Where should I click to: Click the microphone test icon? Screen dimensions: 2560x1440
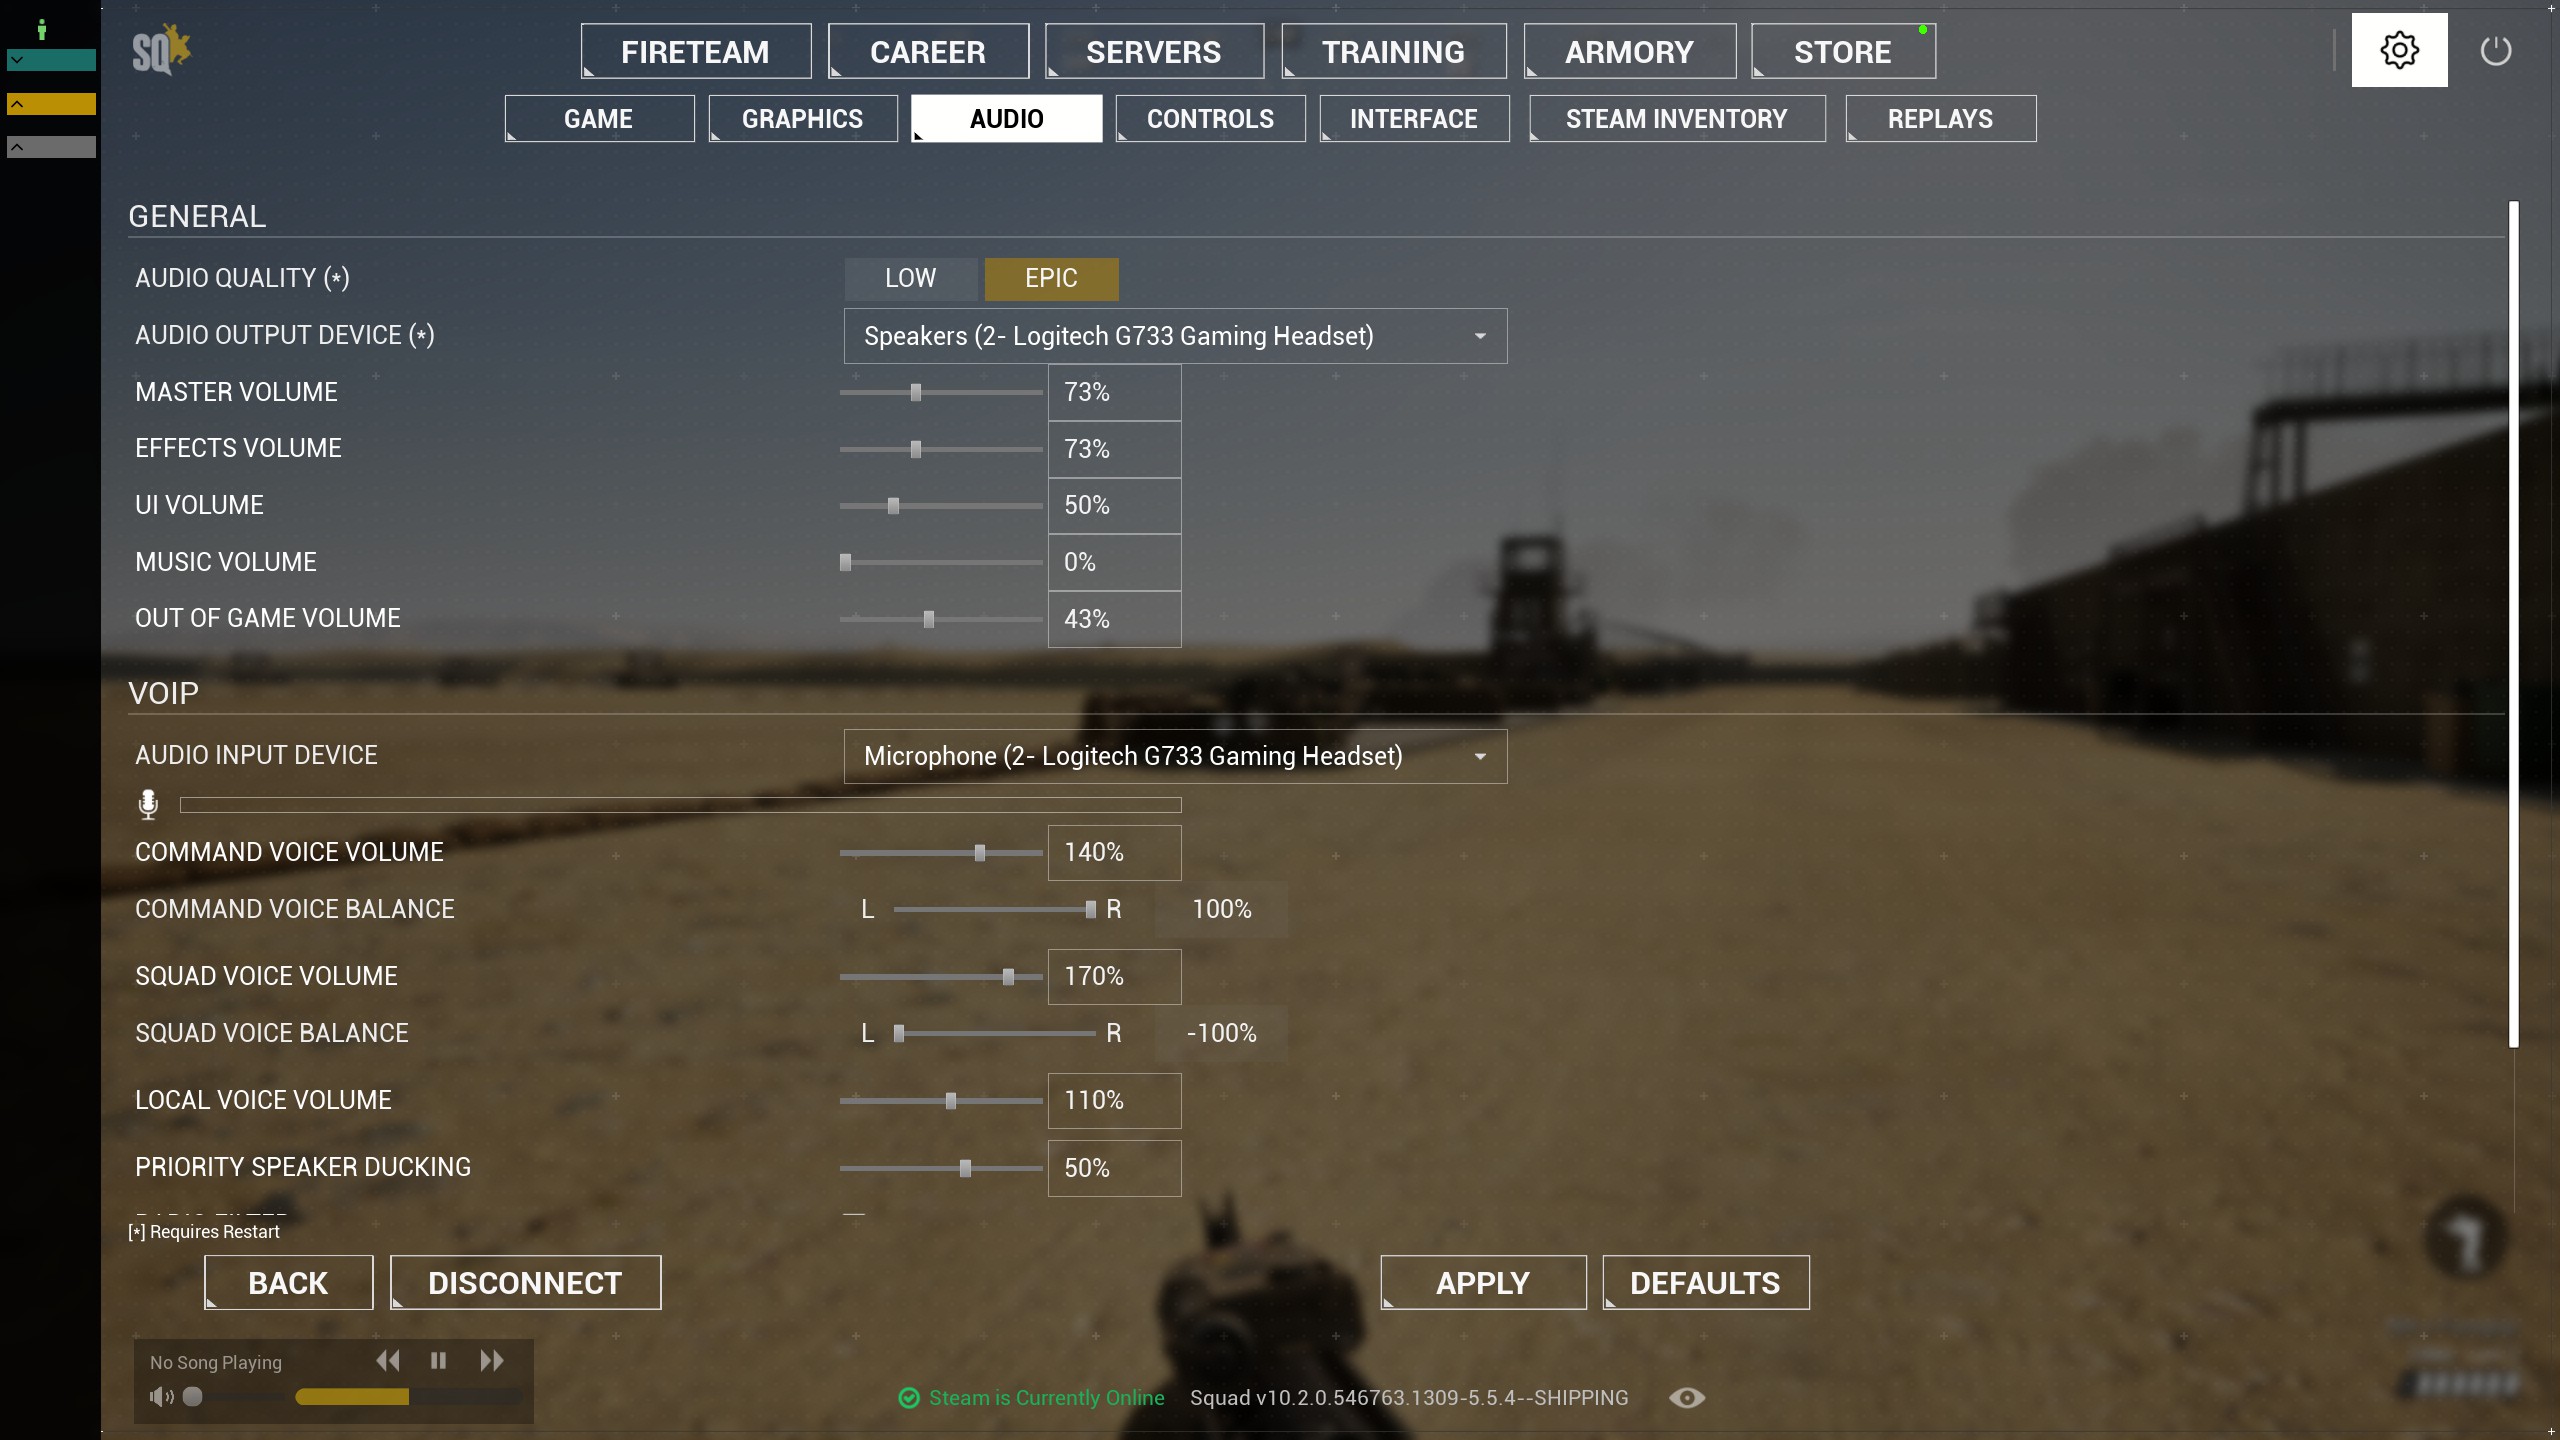tap(148, 805)
